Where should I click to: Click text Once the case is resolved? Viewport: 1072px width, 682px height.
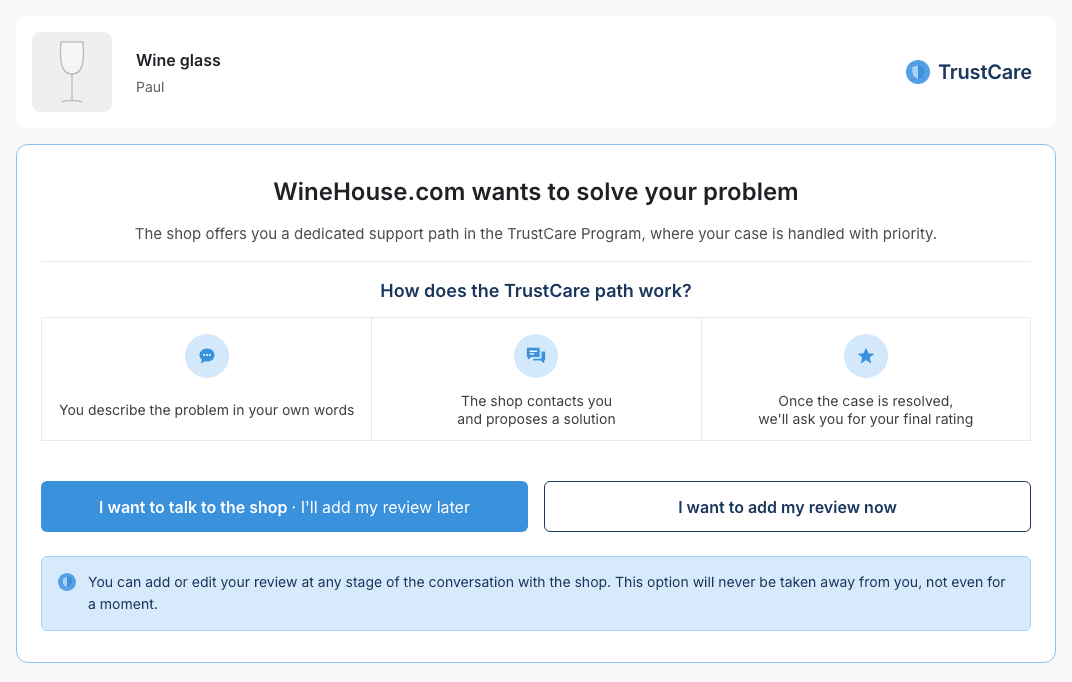[x=865, y=401]
